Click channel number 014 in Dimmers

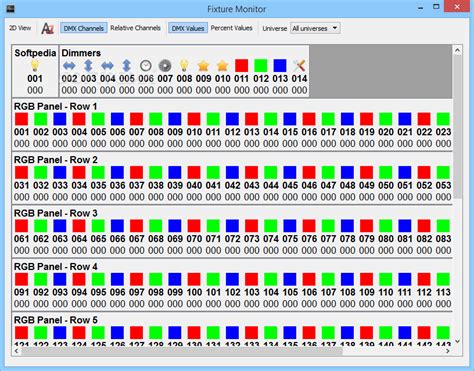299,79
